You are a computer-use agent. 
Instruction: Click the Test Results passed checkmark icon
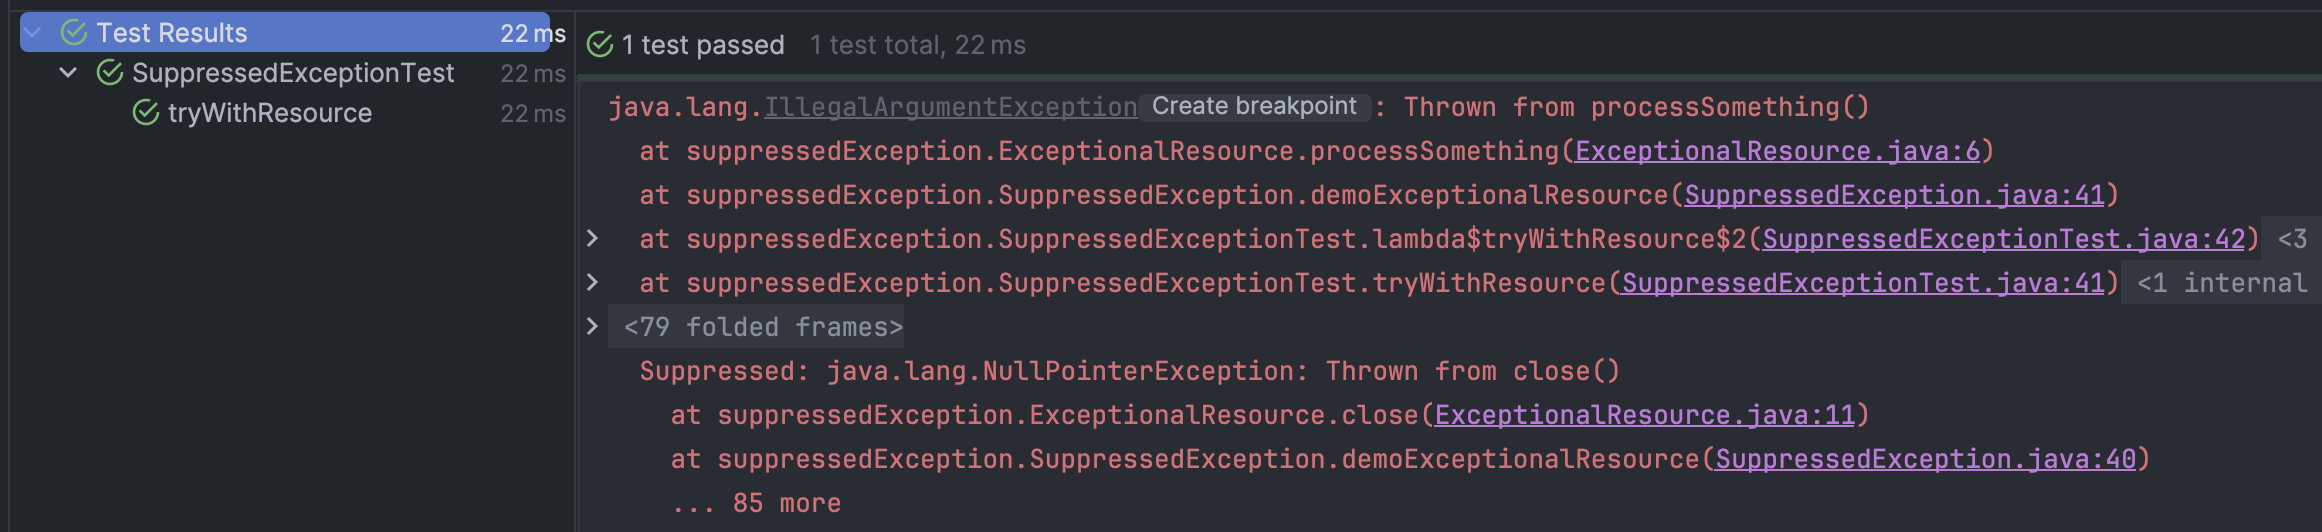(74, 33)
